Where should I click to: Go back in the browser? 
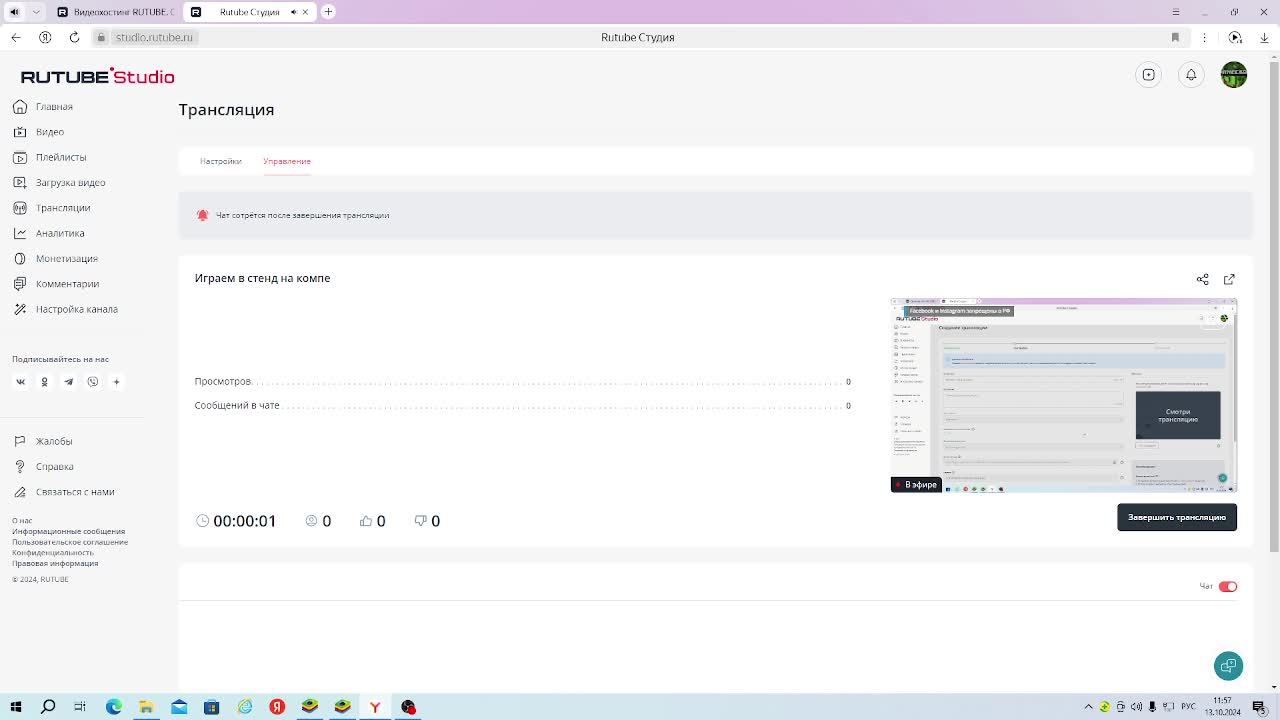click(16, 37)
